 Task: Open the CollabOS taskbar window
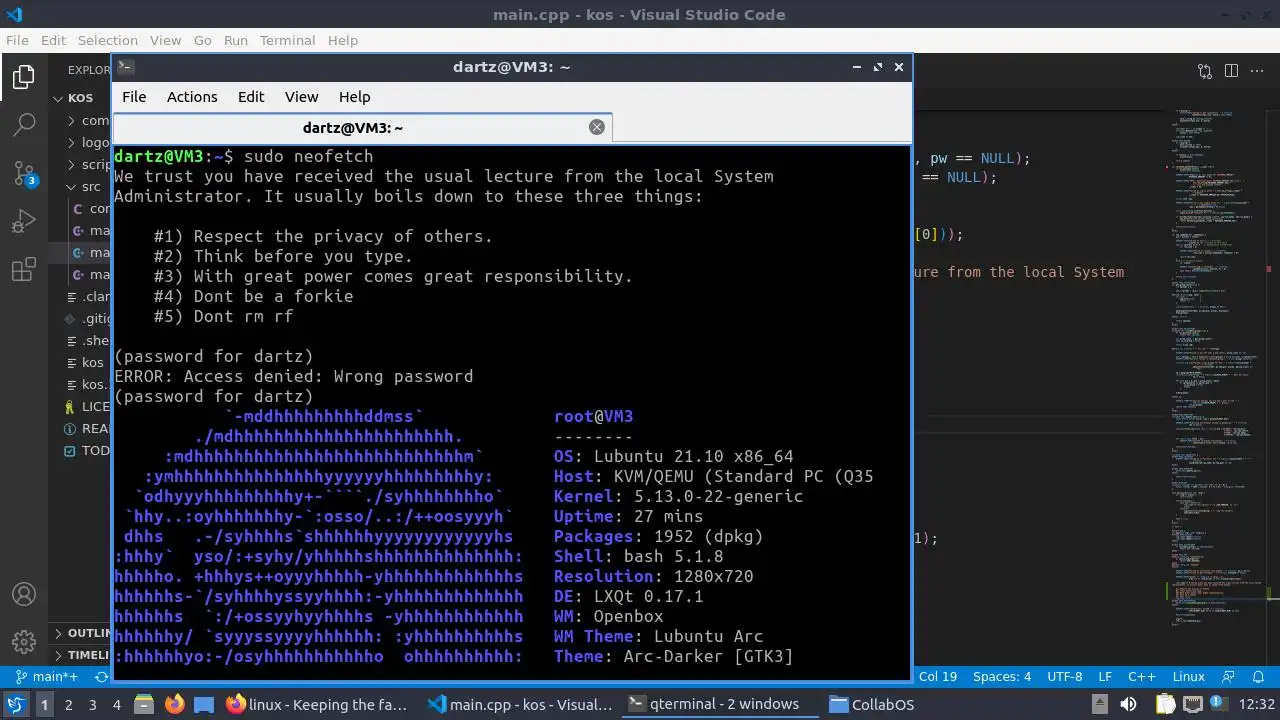(872, 704)
